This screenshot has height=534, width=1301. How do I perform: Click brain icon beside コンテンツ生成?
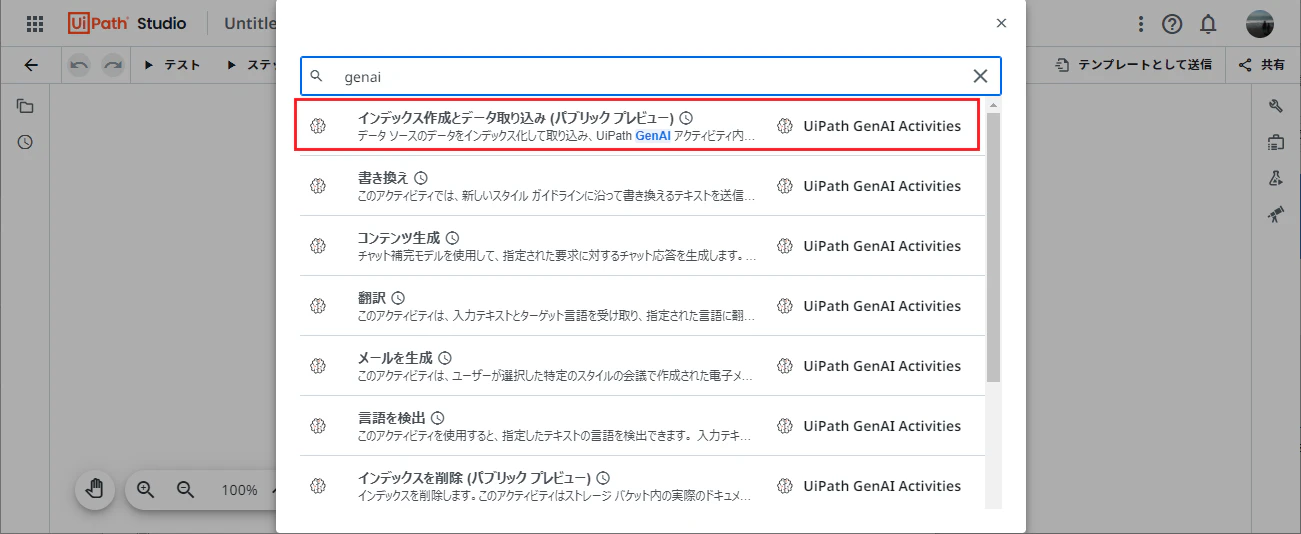point(318,246)
